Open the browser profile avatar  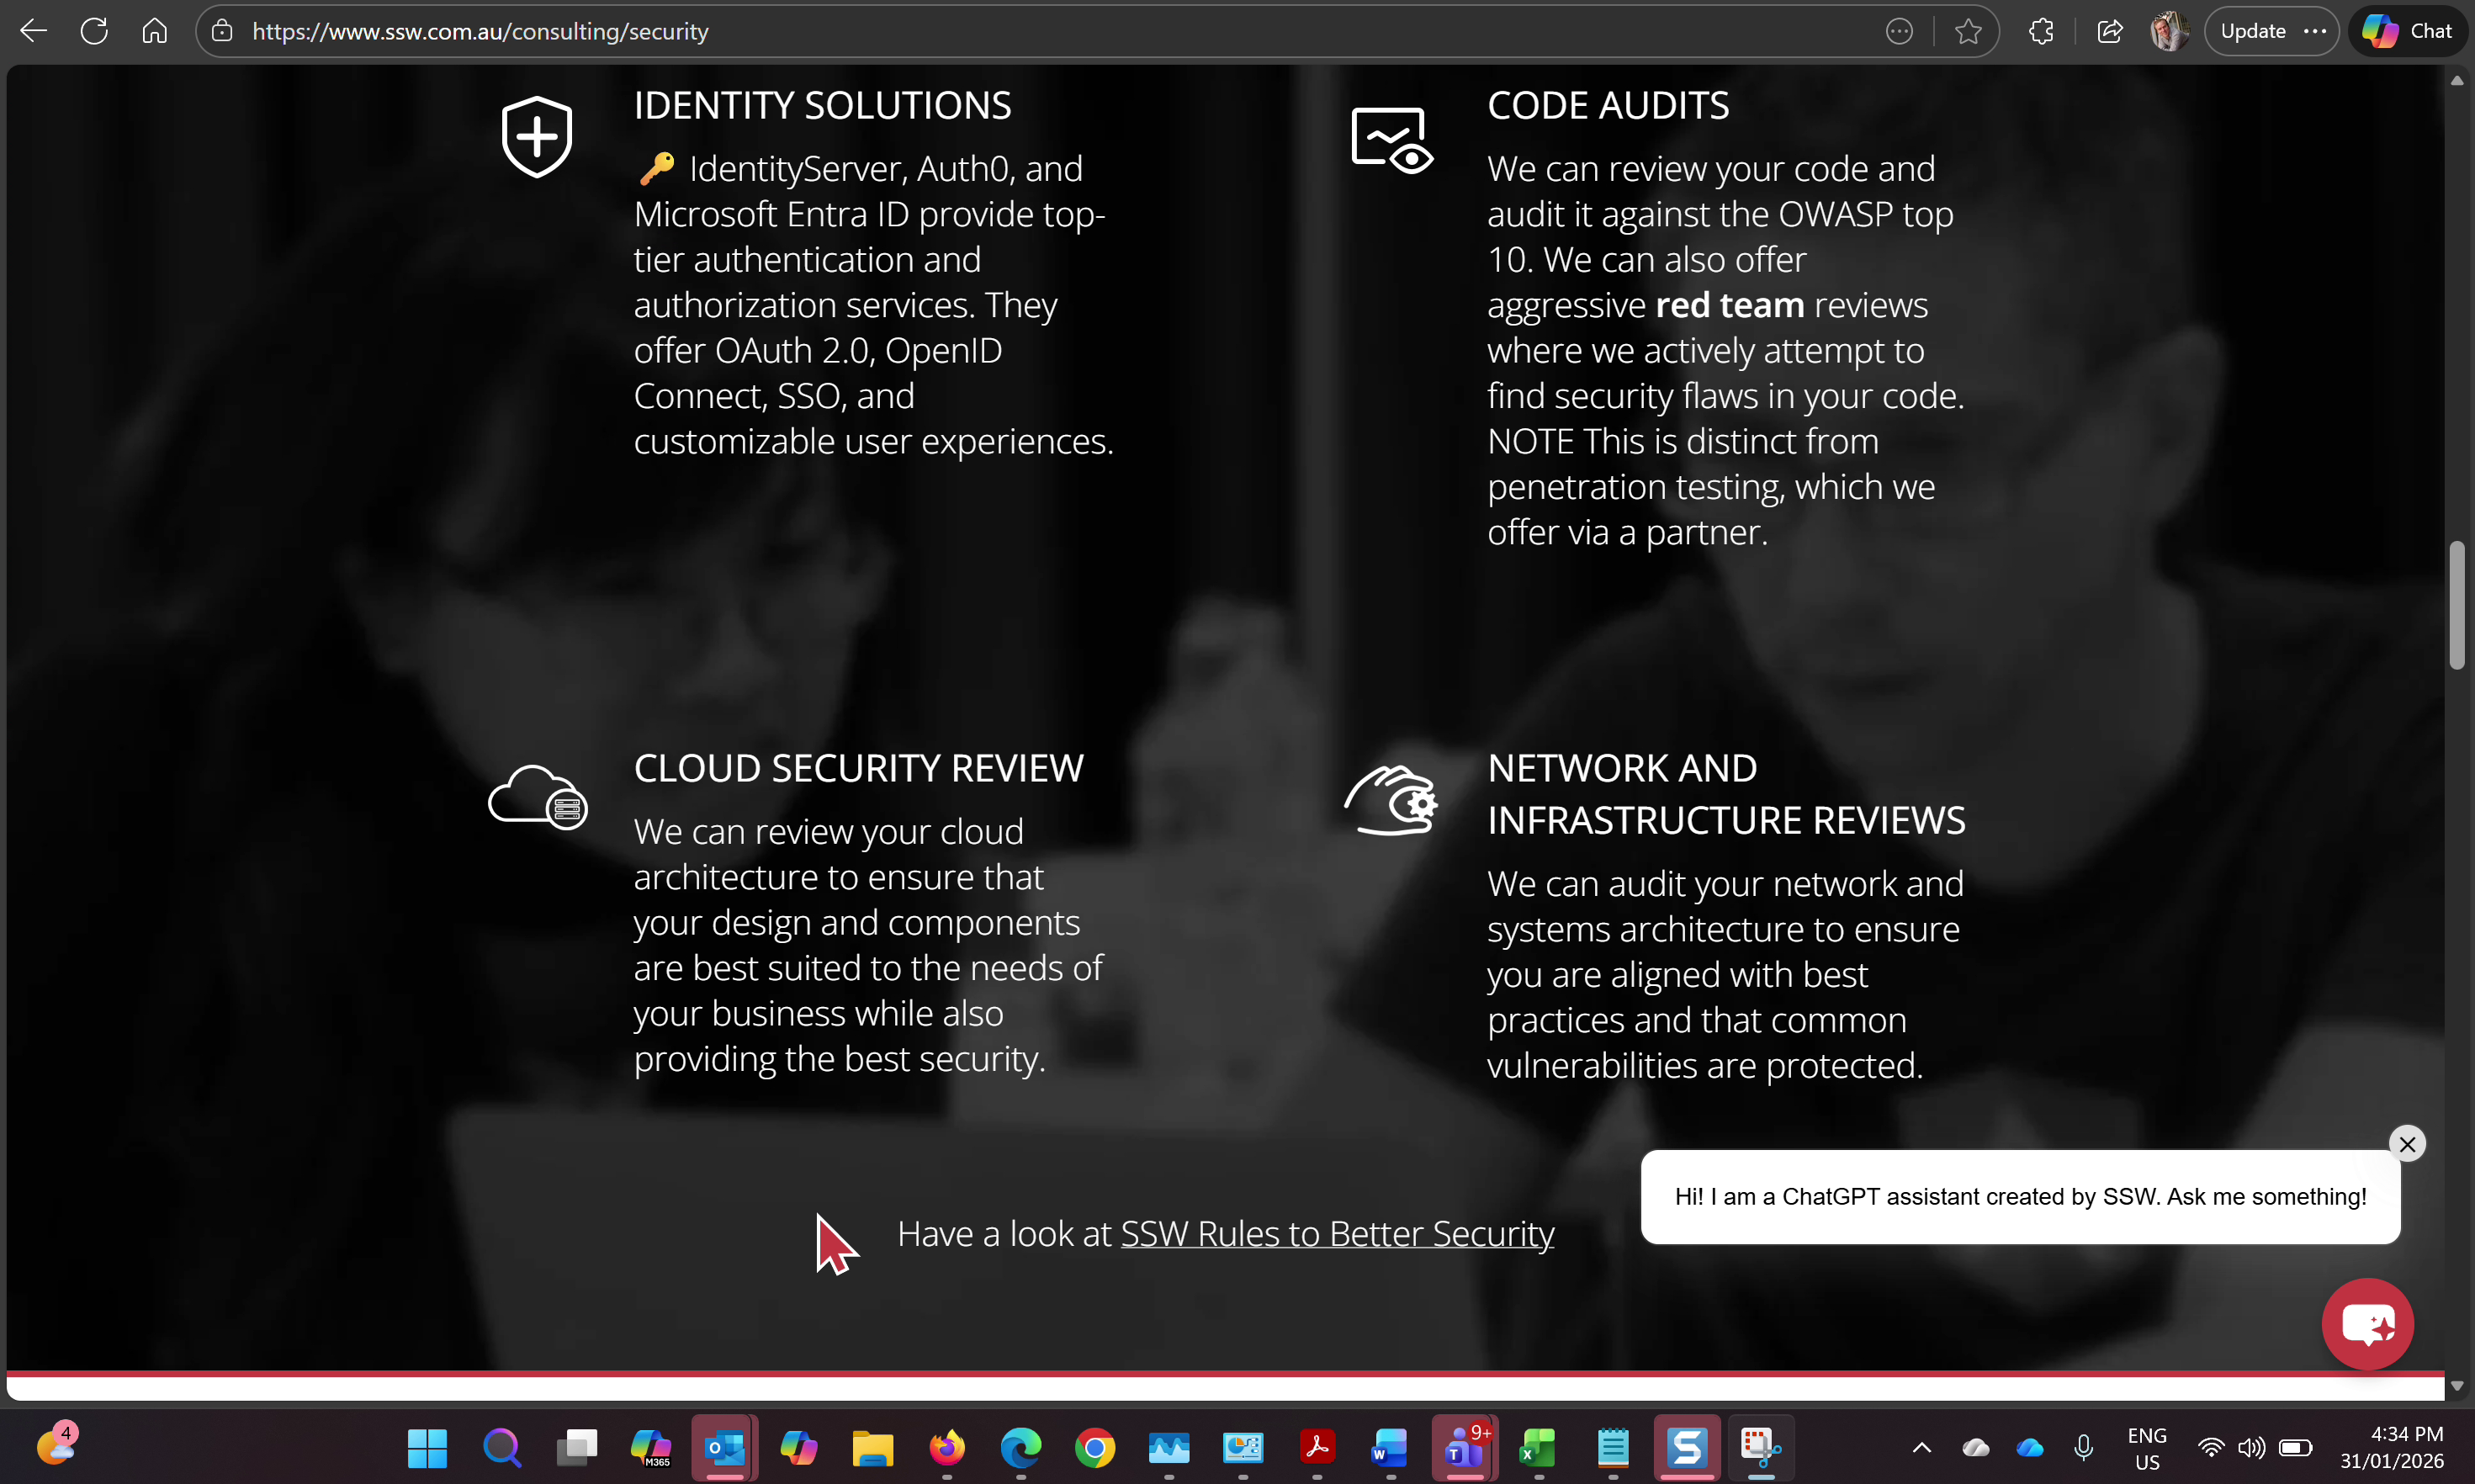[2169, 30]
